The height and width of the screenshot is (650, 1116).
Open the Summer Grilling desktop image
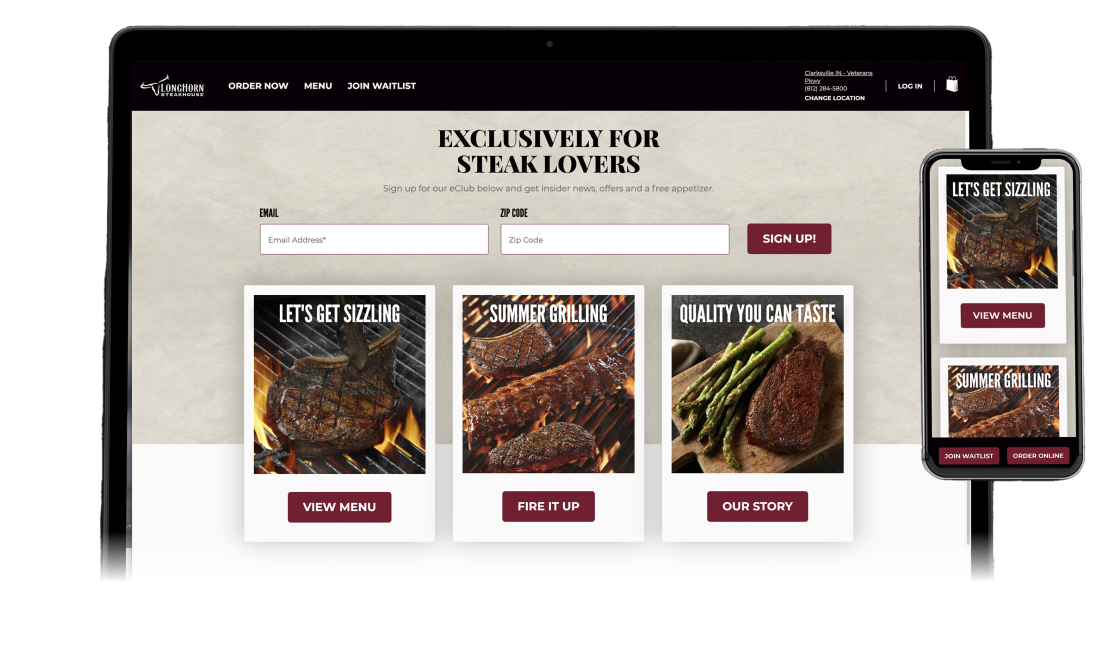coord(548,384)
